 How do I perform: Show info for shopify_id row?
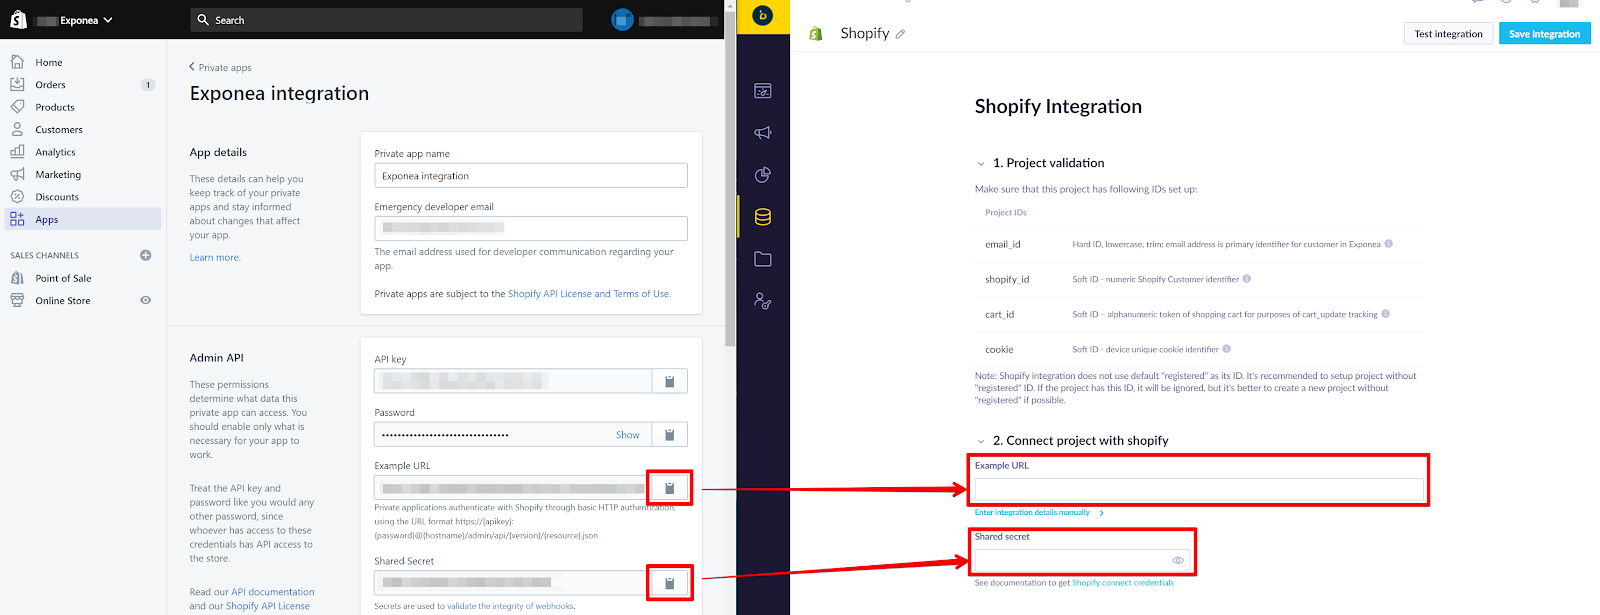[x=1246, y=279]
